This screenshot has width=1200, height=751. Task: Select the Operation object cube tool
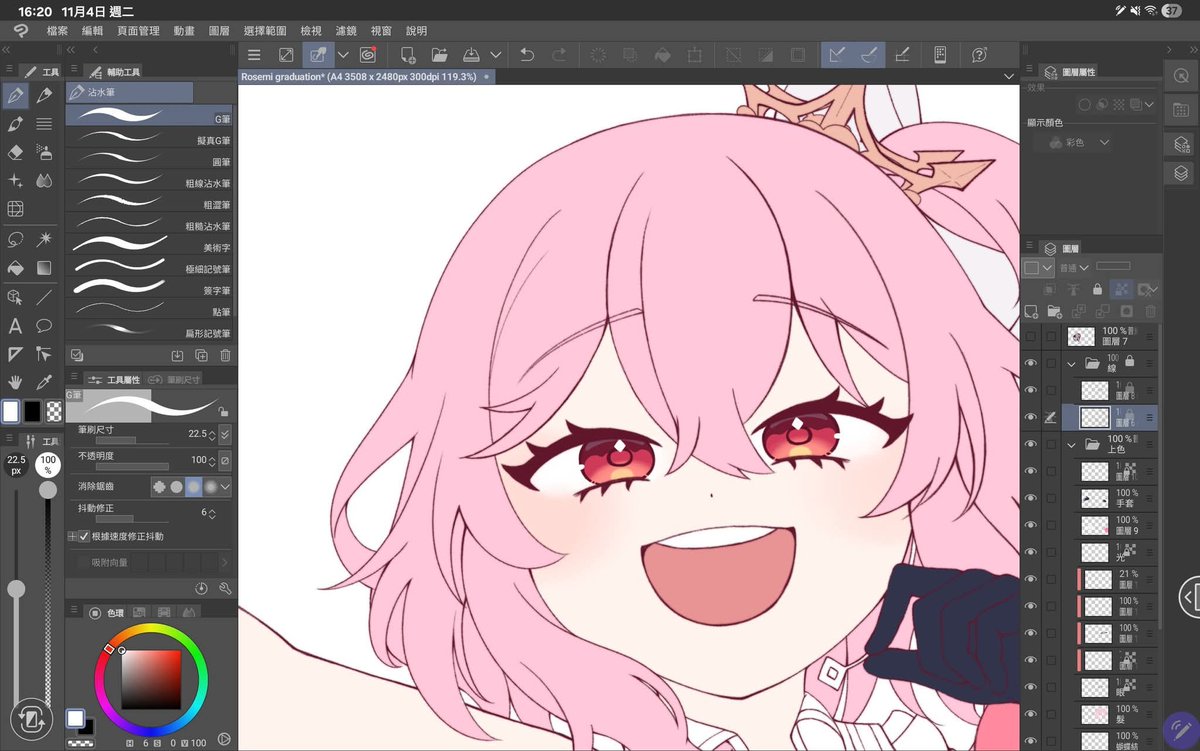tap(15, 297)
